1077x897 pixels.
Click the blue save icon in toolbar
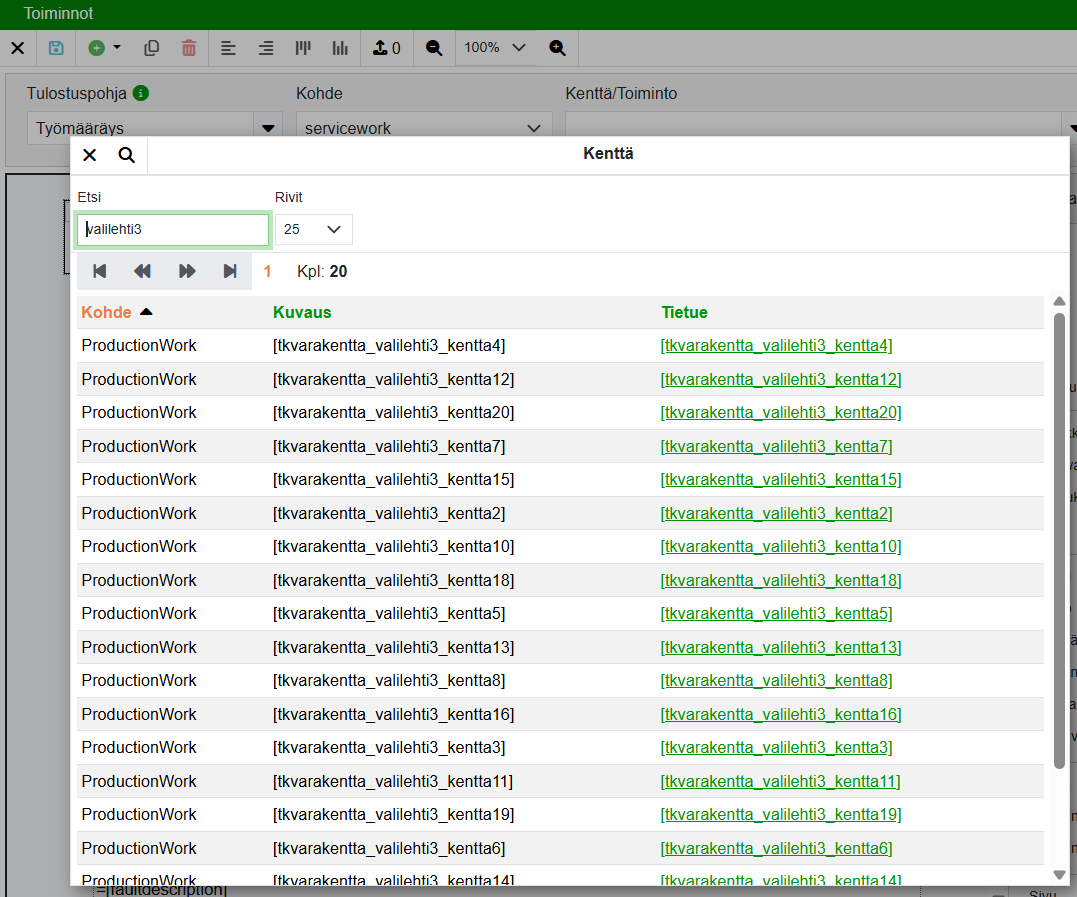(x=56, y=48)
